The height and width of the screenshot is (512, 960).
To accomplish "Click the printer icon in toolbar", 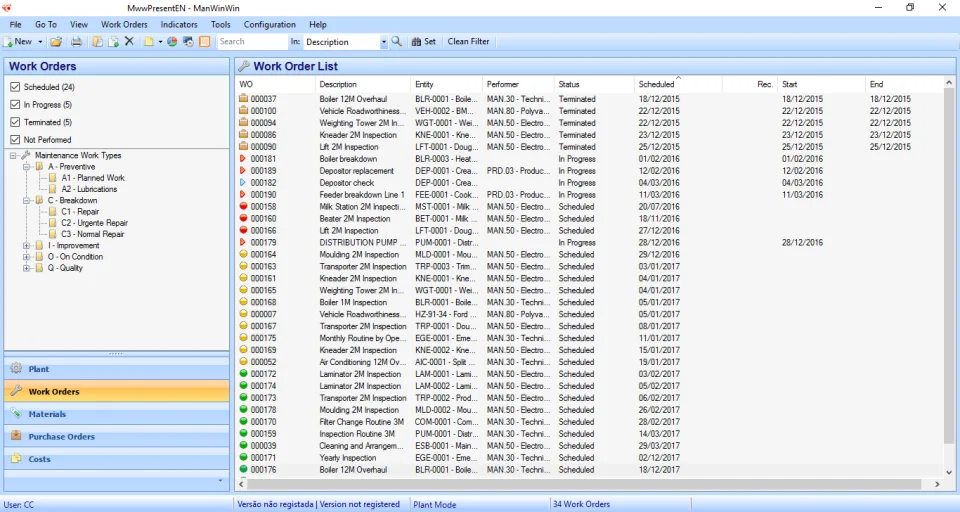I will (x=77, y=42).
